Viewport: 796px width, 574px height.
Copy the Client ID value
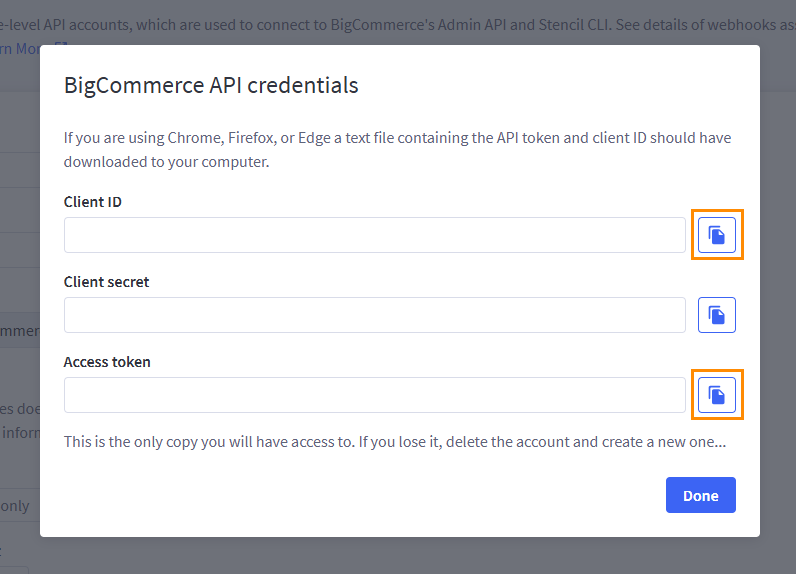[x=716, y=235]
